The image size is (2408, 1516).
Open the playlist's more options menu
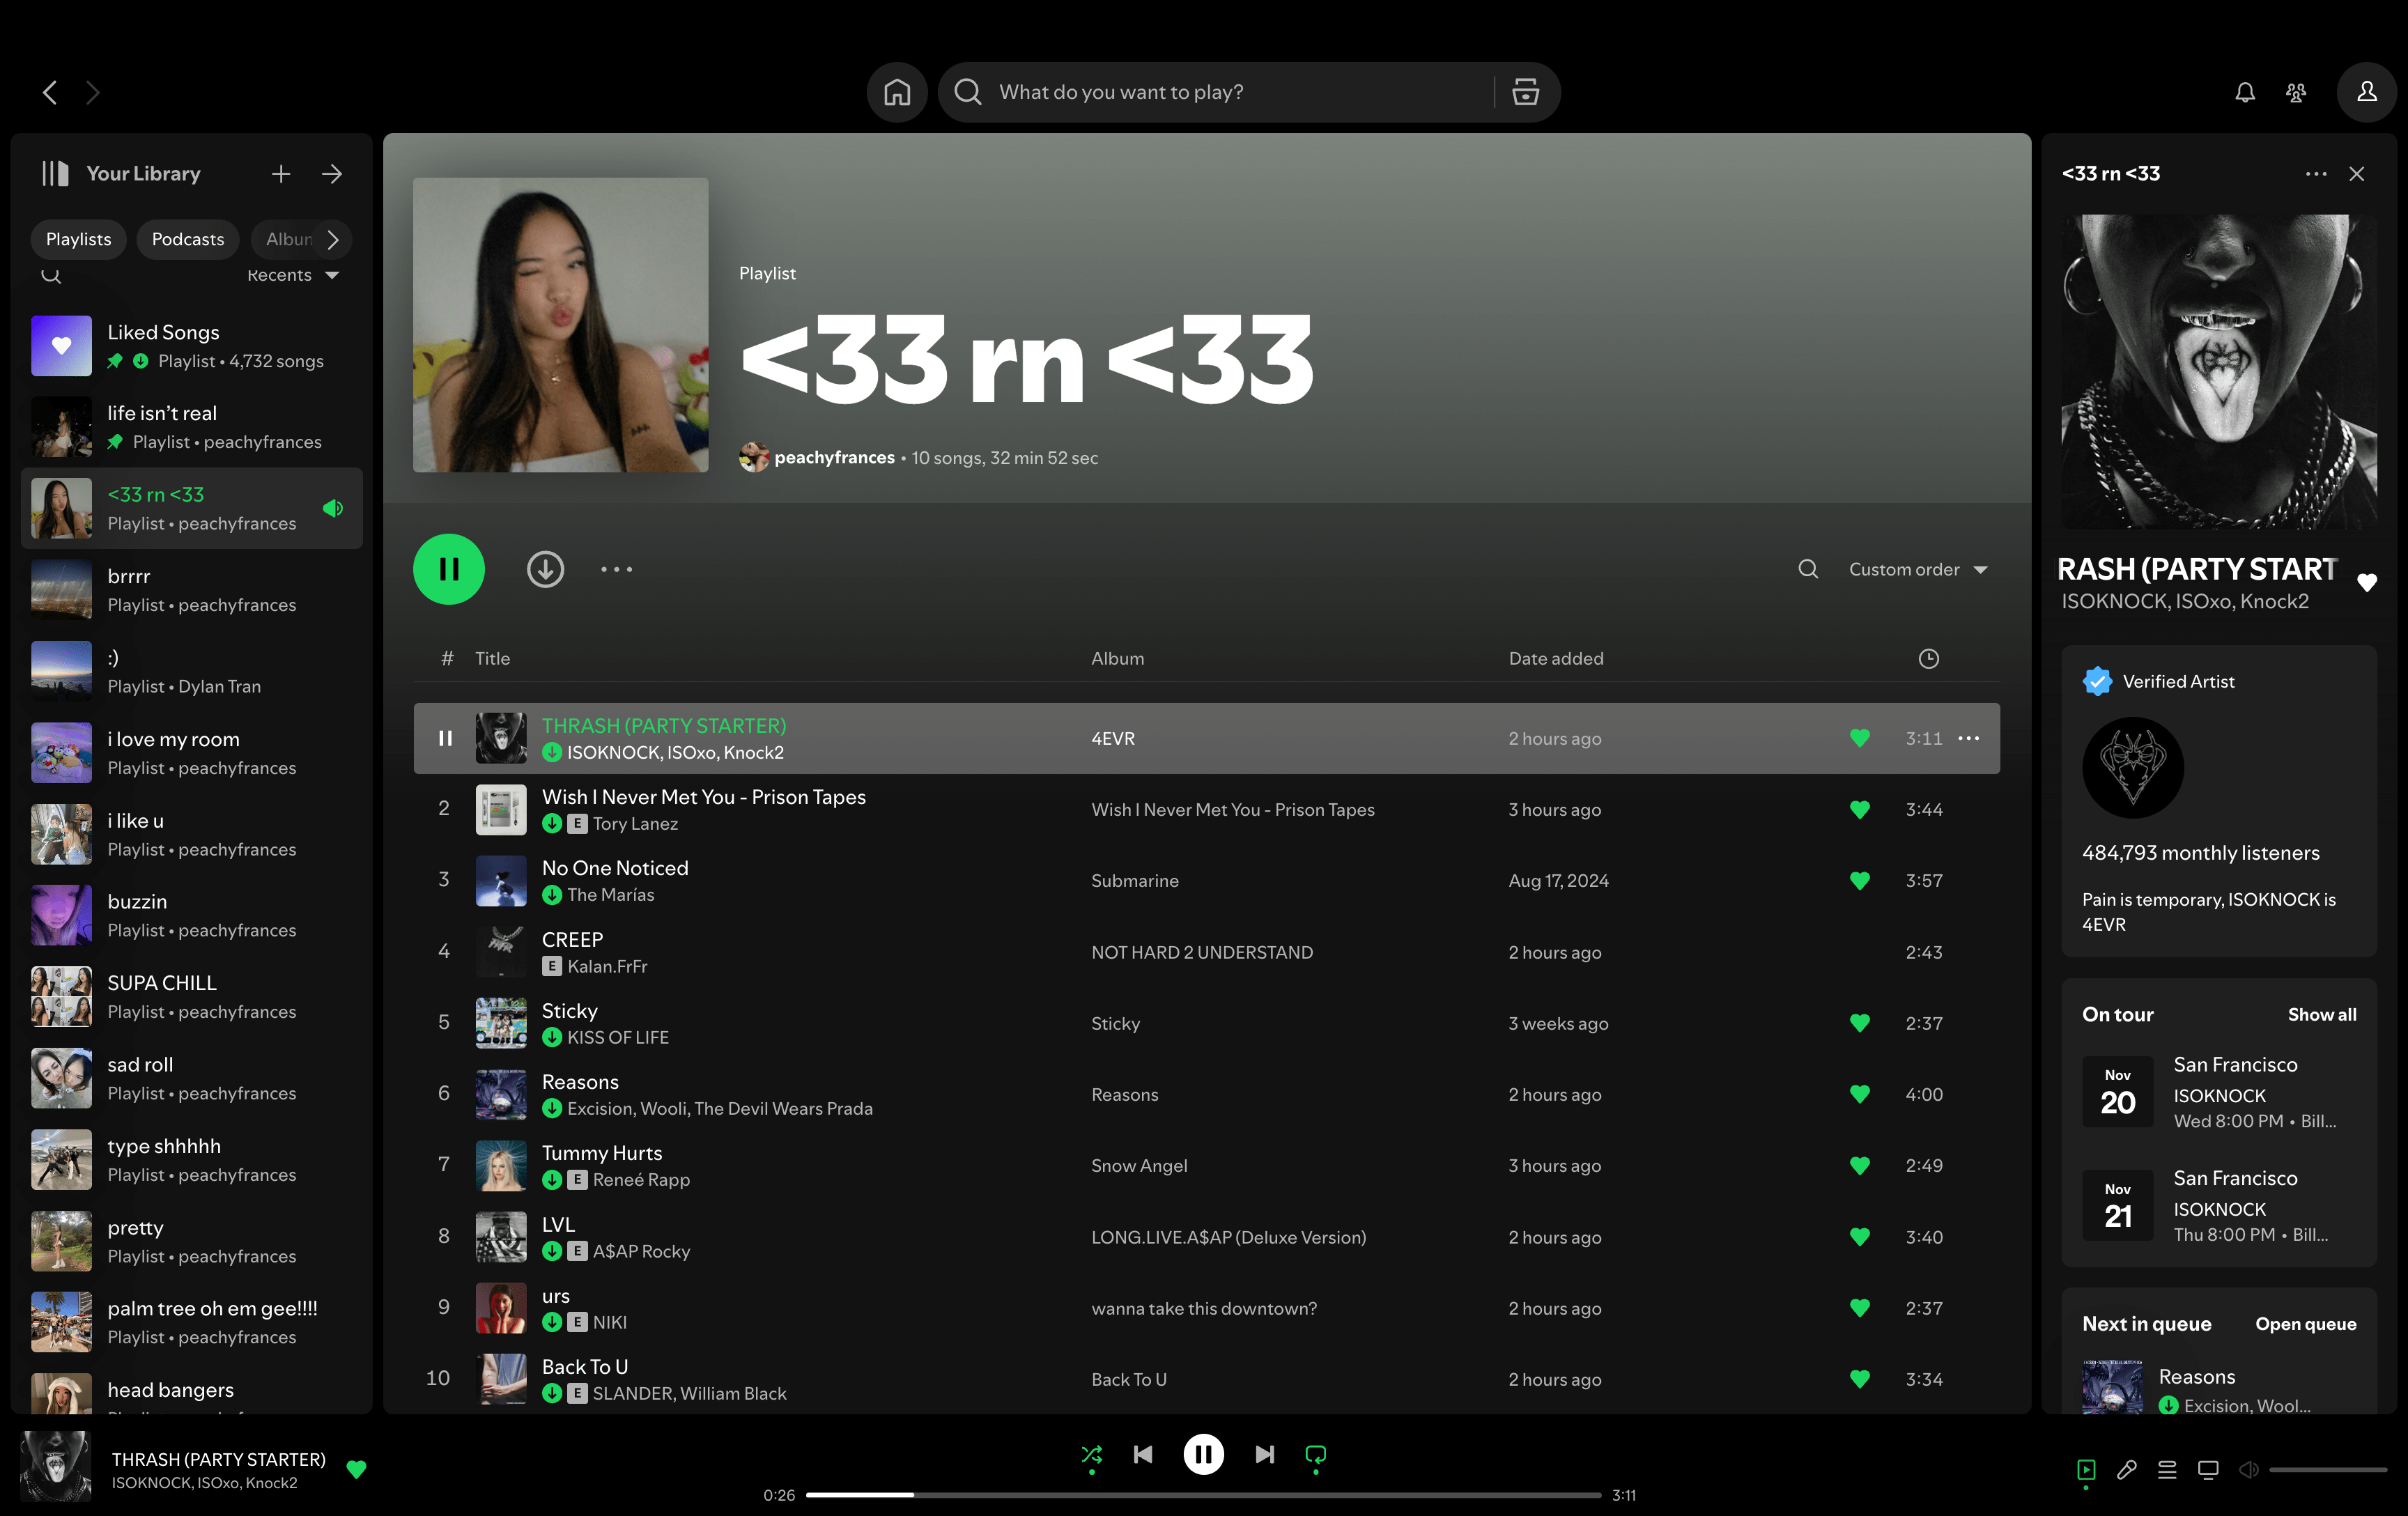click(616, 569)
